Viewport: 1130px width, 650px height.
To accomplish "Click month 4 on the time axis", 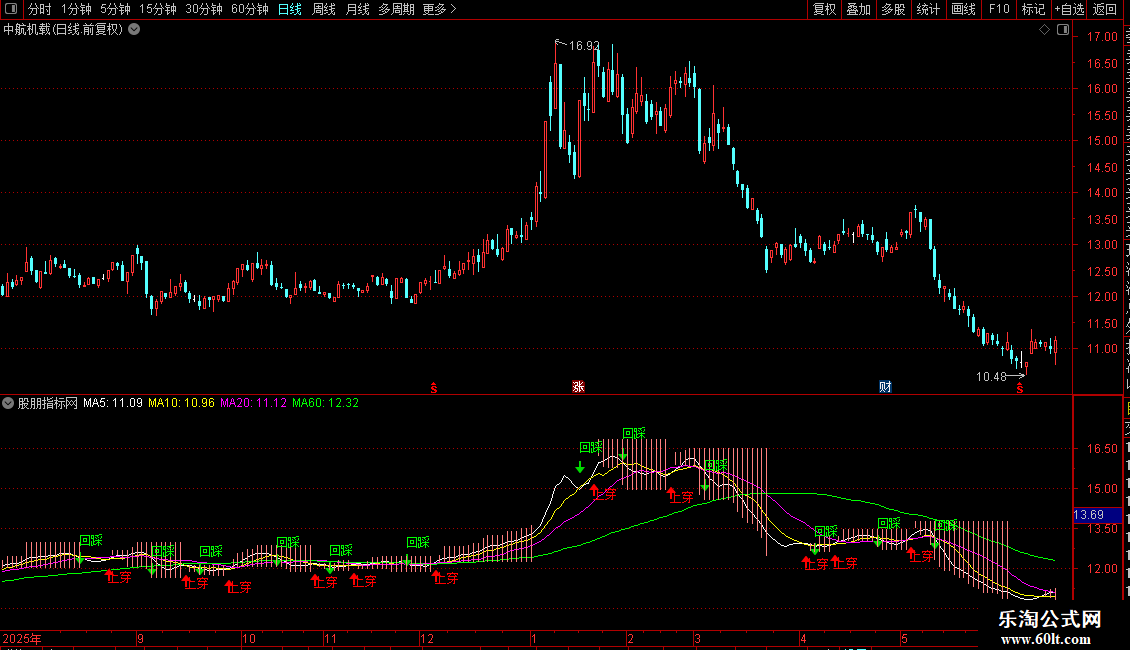I will click(x=804, y=638).
